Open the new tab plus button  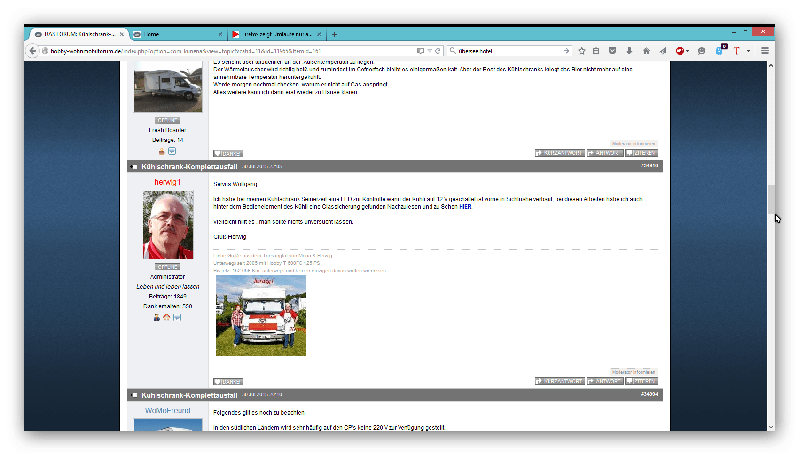coord(334,34)
